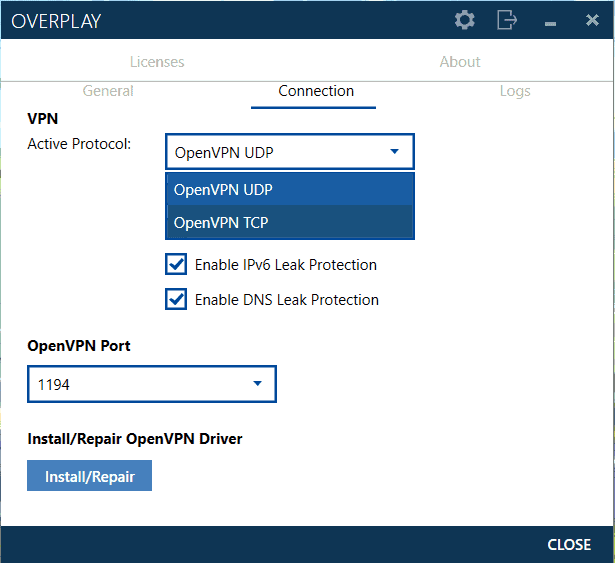The image size is (615, 563).
Task: Select OpenVPN TCP from the protocol list
Action: tap(290, 222)
